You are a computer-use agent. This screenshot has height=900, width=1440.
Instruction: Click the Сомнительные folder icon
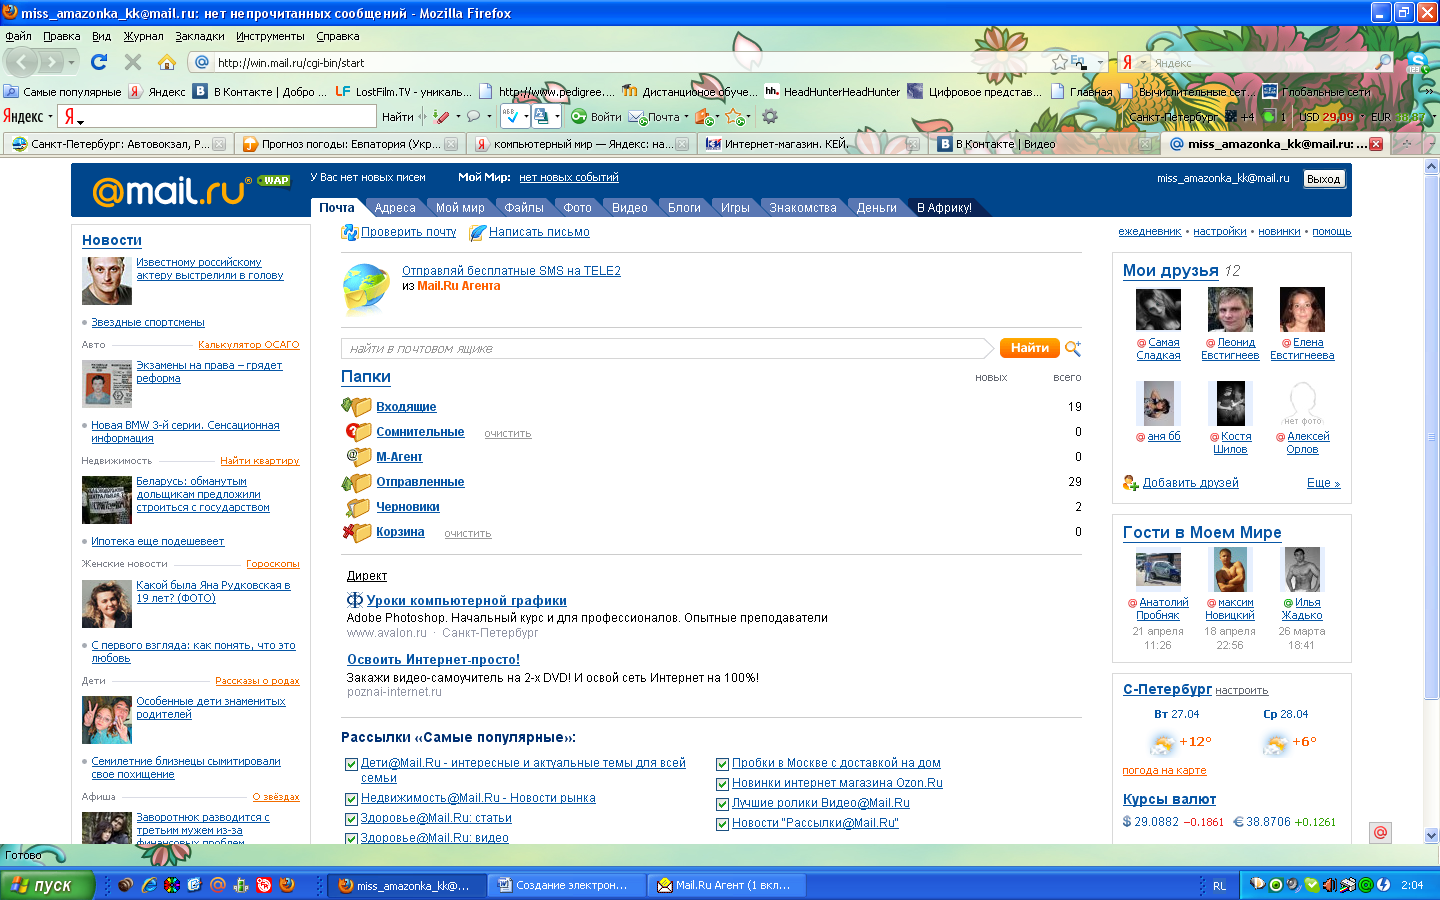click(358, 431)
